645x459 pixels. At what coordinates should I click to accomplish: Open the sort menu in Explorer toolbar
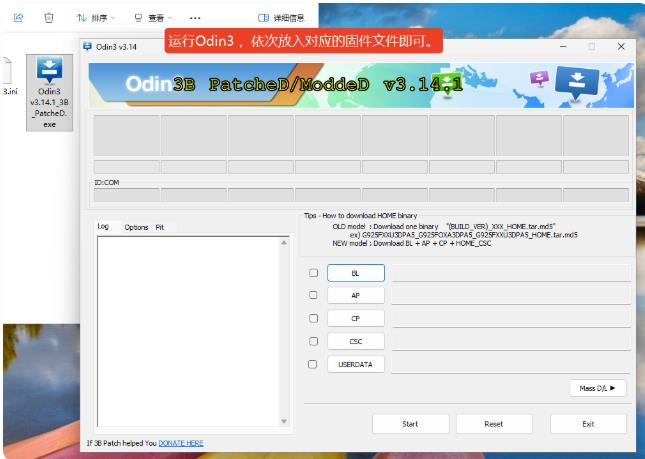95,18
